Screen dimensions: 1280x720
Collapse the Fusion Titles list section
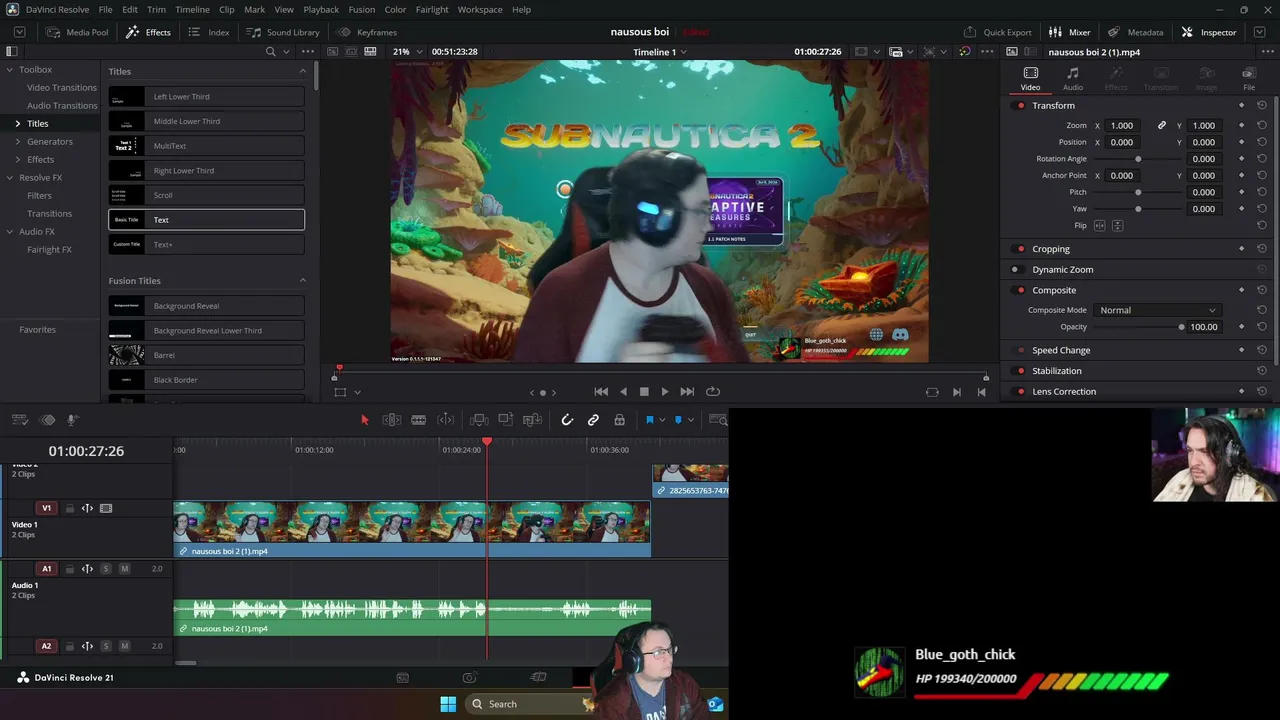(x=303, y=281)
